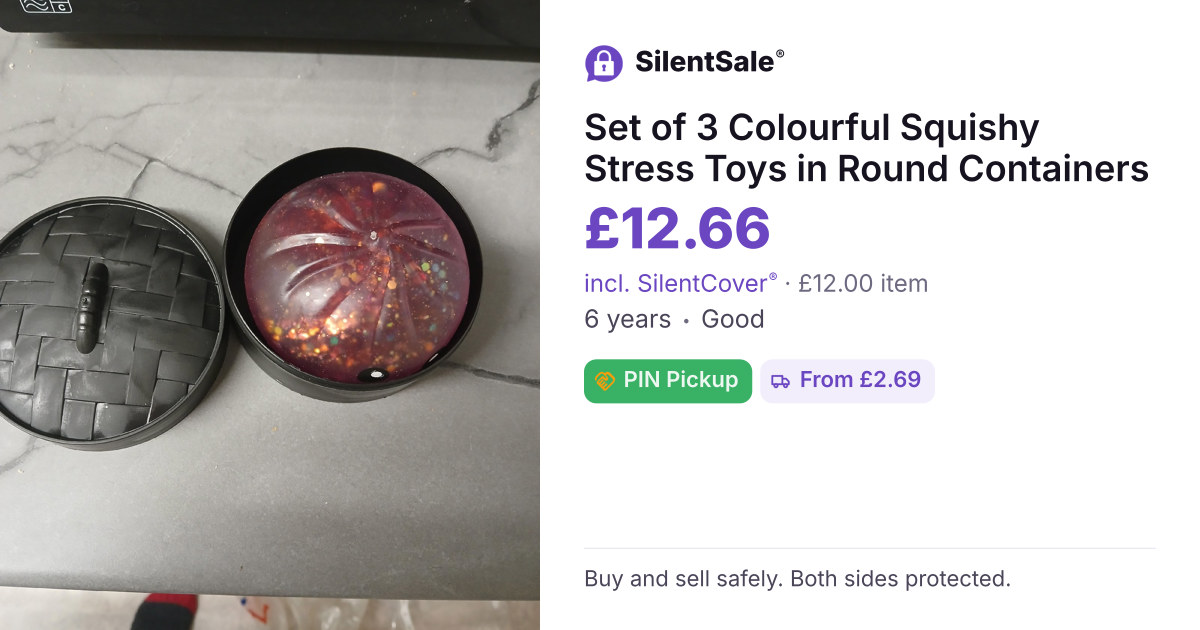The height and width of the screenshot is (630, 1200).
Task: Select the £12.66 total price
Action: (x=677, y=228)
